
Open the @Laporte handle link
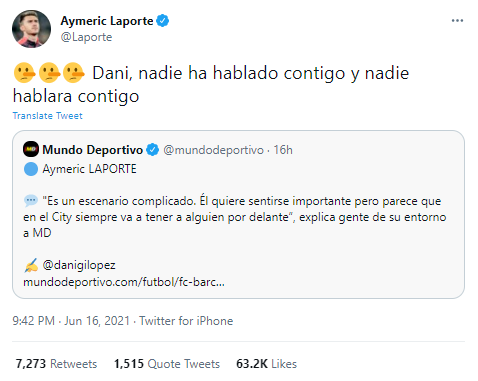[x=86, y=37]
